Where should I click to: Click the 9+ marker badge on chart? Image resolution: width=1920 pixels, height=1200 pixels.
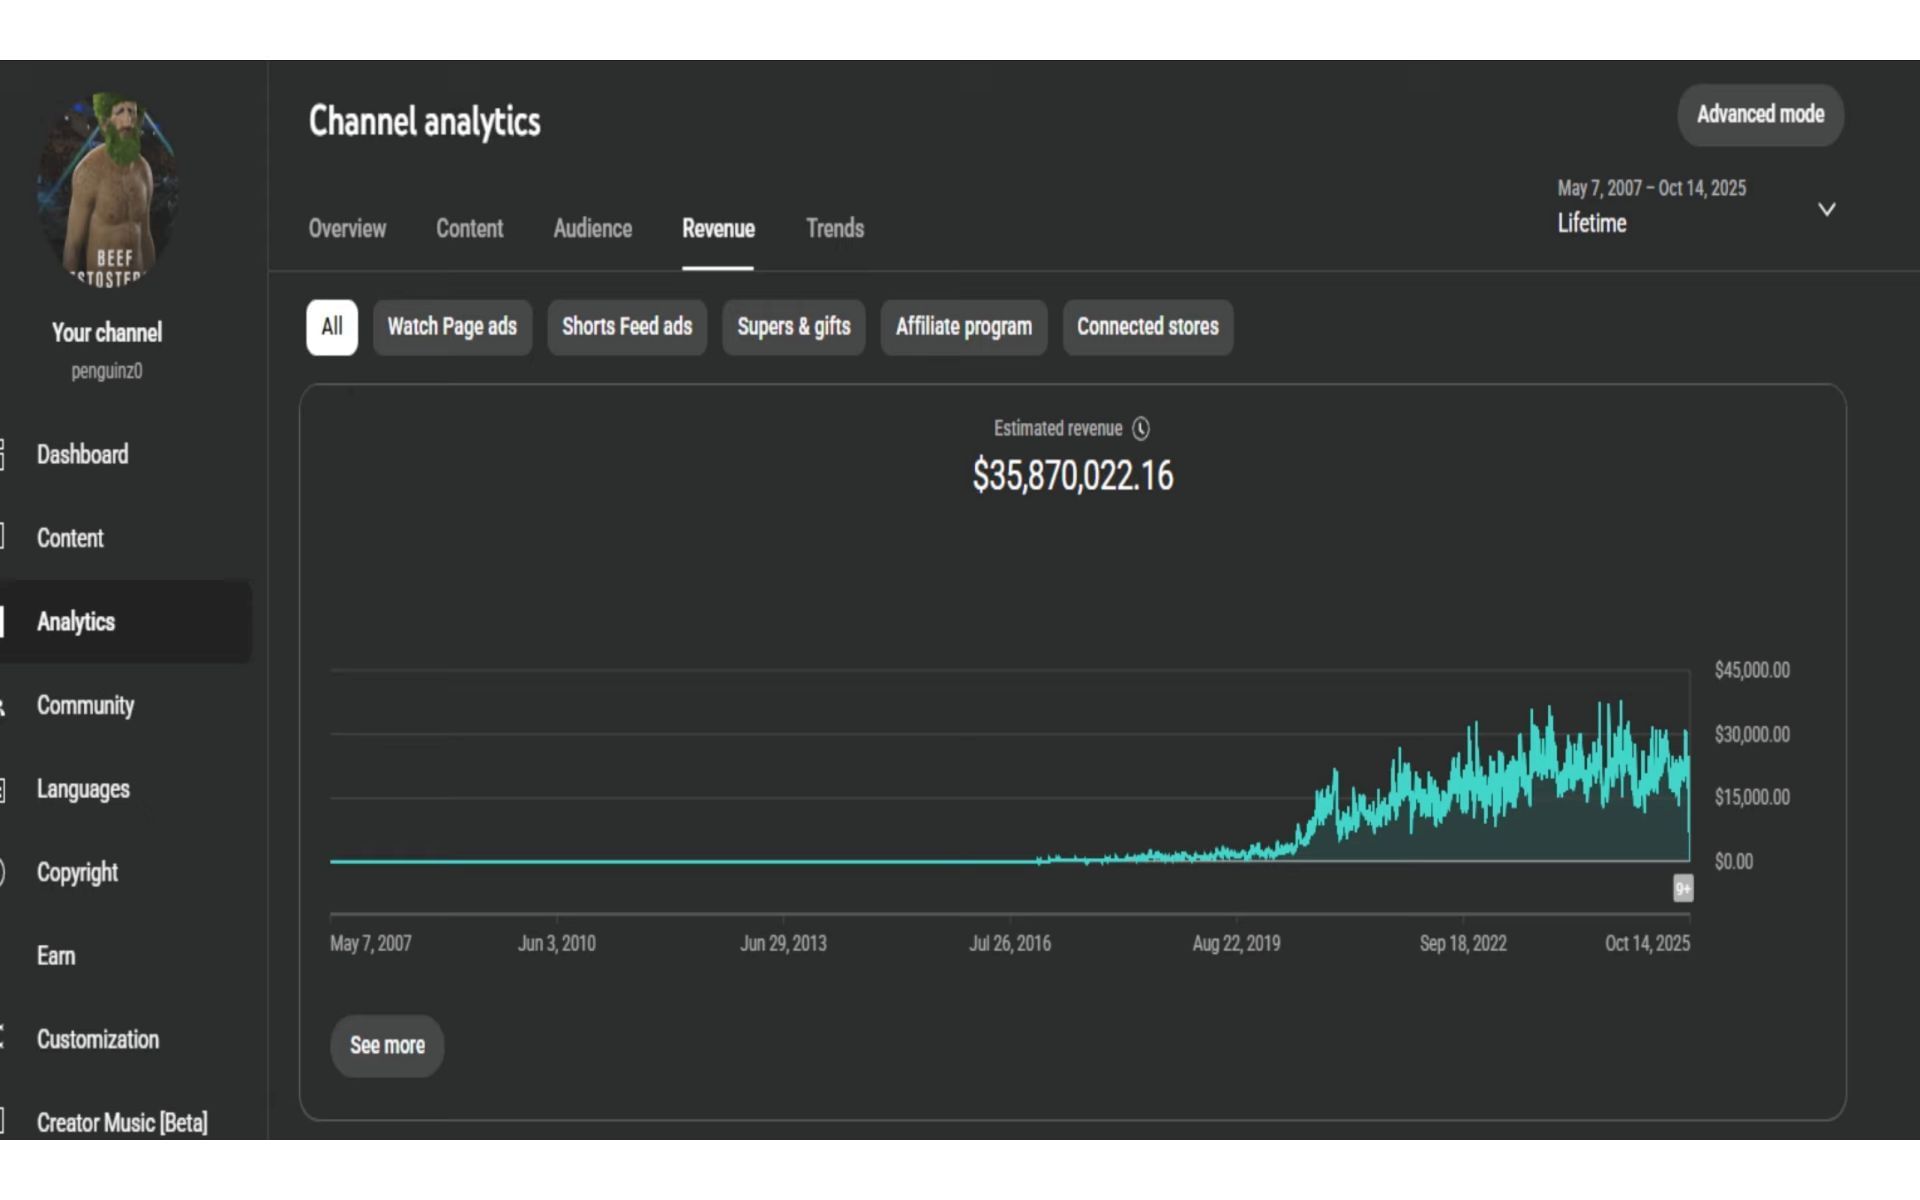[1683, 888]
